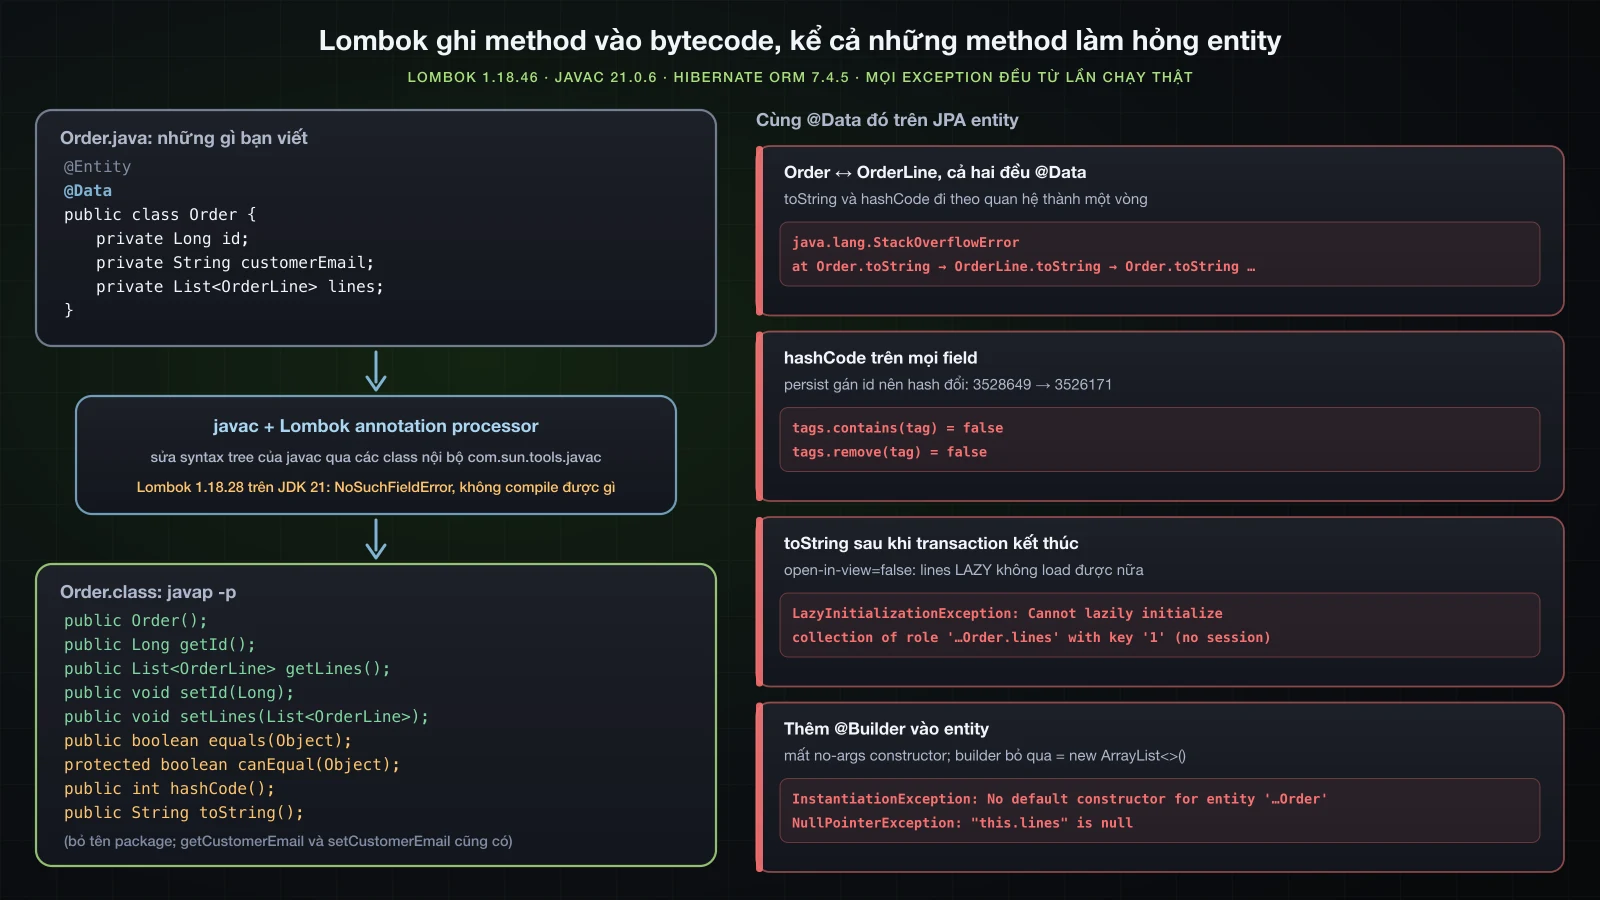Click the line 'public Order();'

(x=136, y=621)
